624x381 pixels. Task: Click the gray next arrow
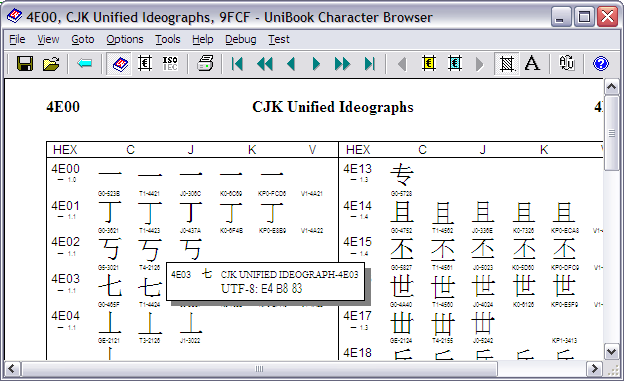pos(480,64)
